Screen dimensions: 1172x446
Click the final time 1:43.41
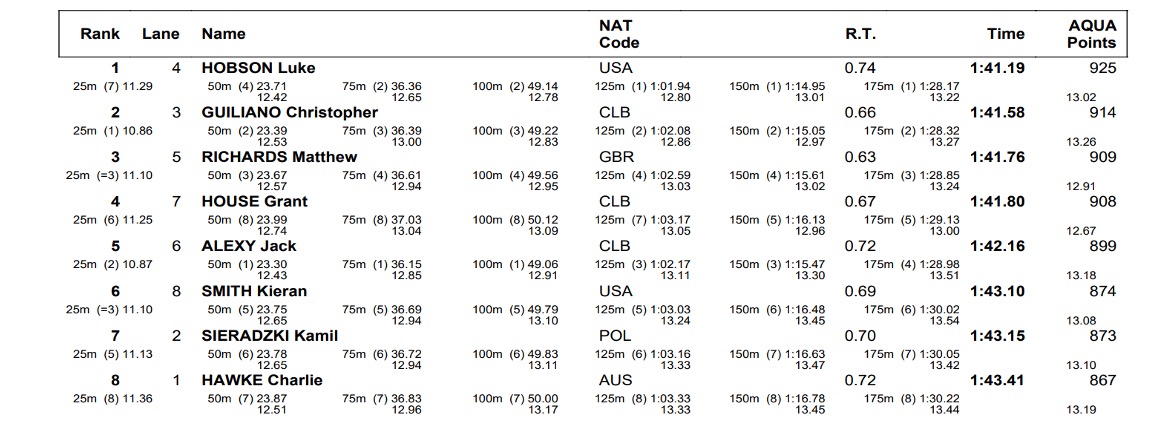[x=997, y=380]
